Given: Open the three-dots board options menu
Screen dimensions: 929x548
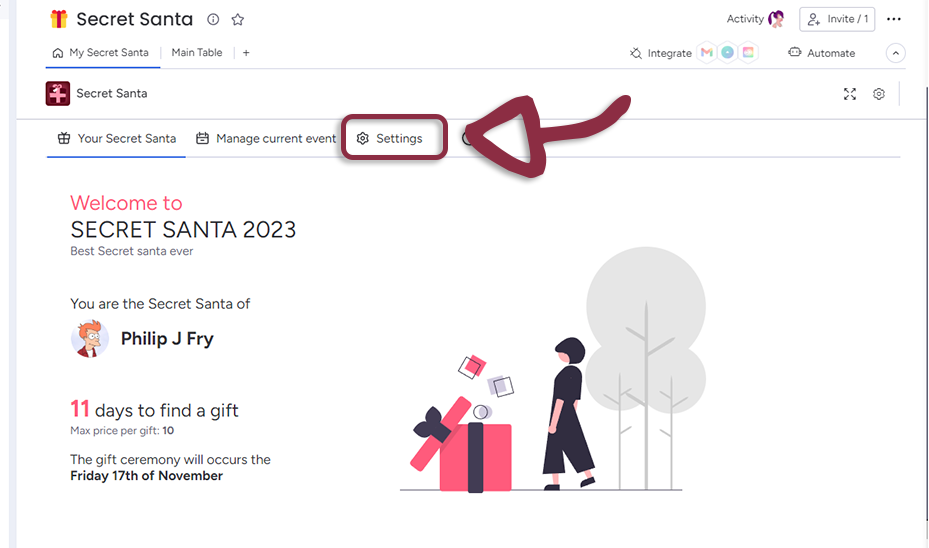Looking at the screenshot, I should click(894, 19).
